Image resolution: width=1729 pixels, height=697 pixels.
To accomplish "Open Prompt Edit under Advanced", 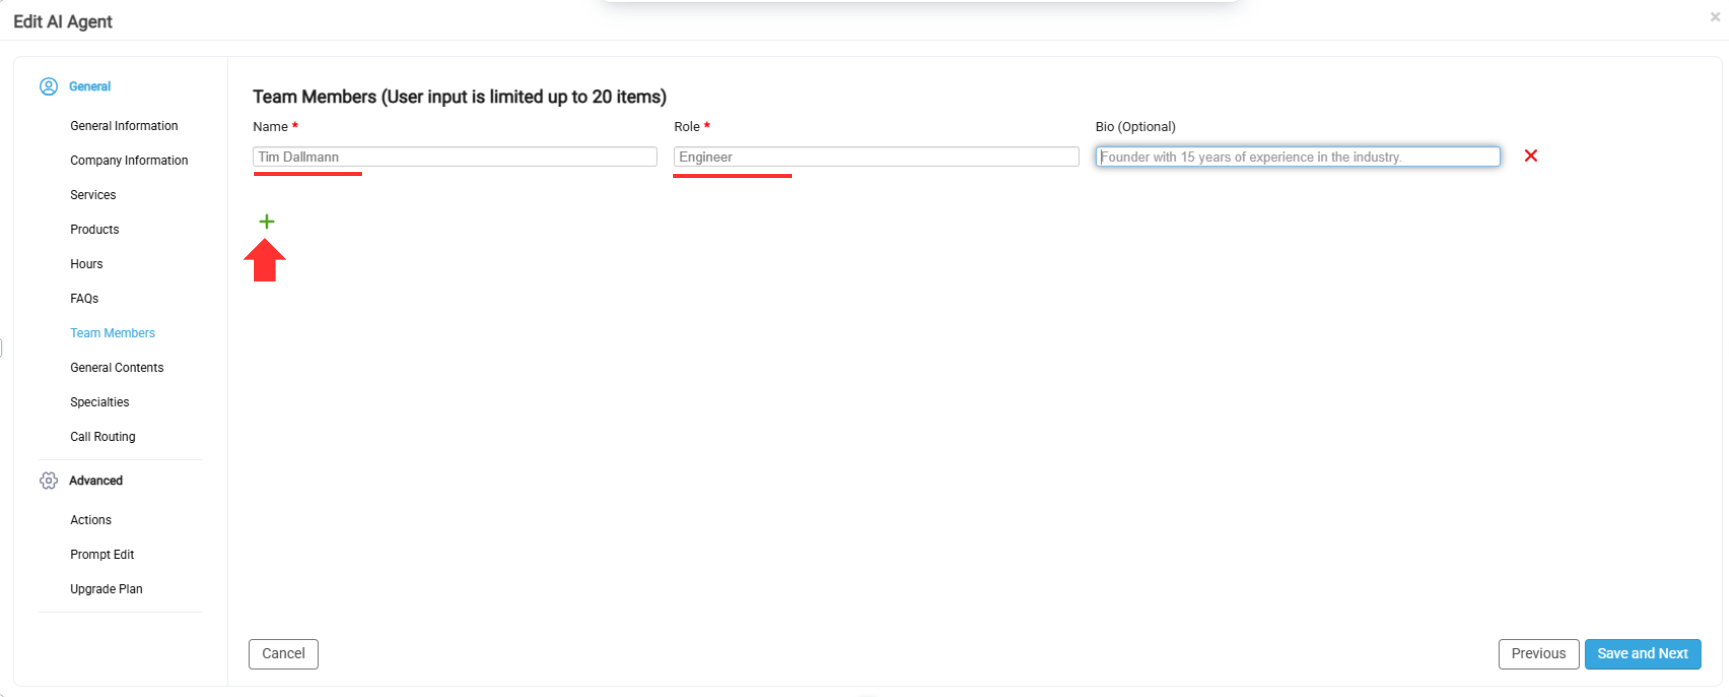I will pyautogui.click(x=102, y=555).
